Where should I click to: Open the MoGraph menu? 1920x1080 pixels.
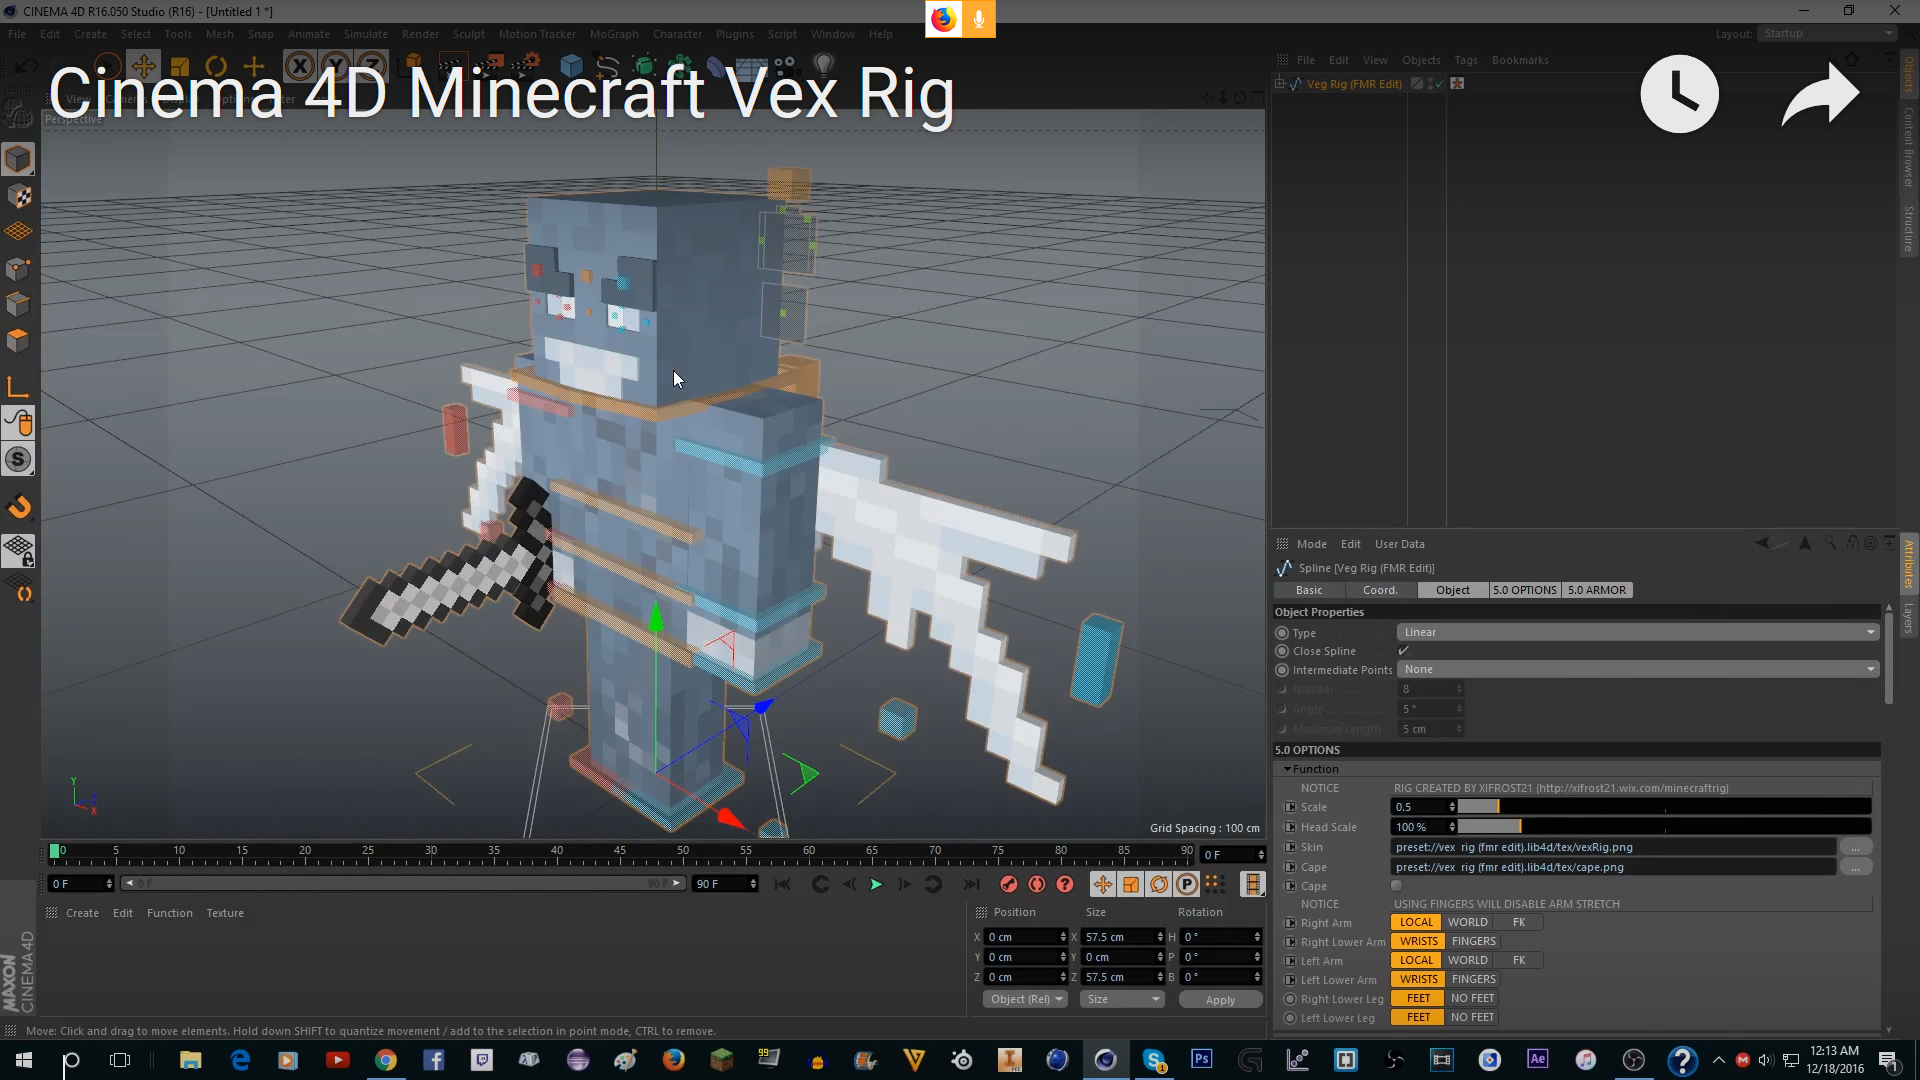point(613,34)
